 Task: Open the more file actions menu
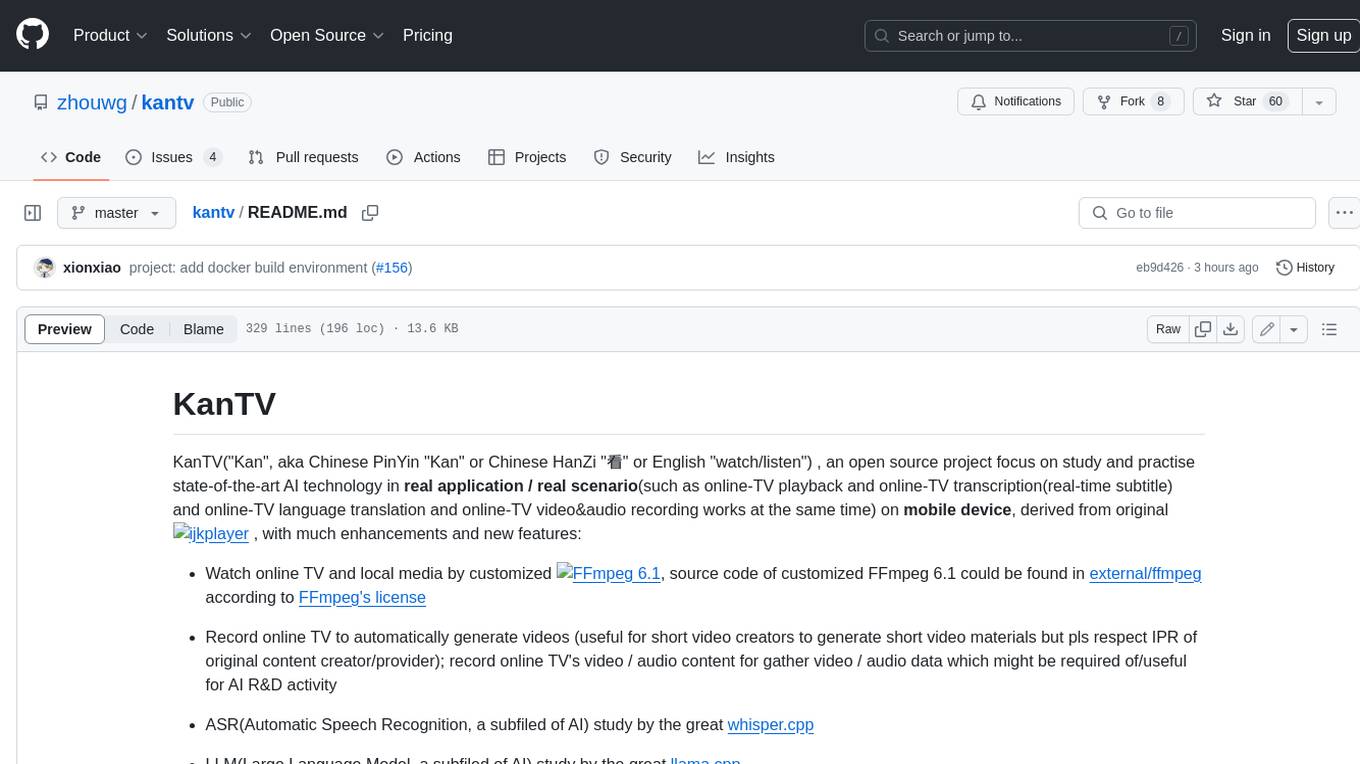point(1344,213)
